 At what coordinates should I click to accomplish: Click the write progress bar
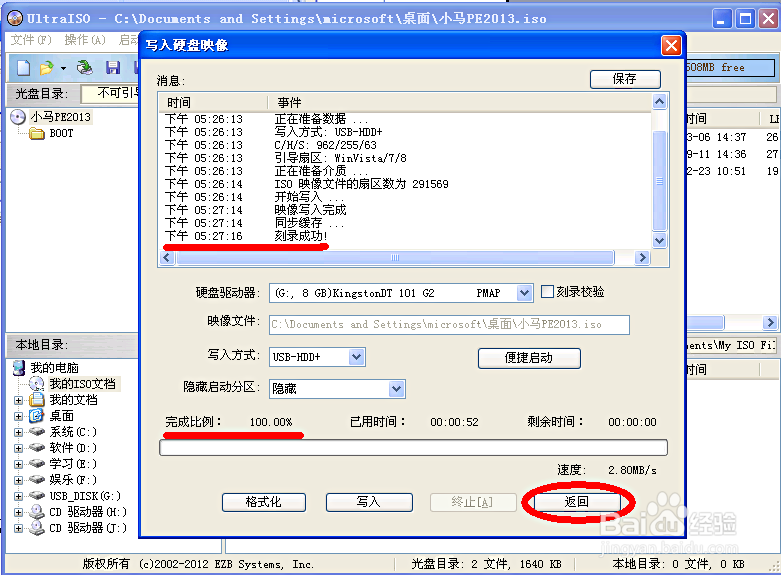click(x=413, y=447)
